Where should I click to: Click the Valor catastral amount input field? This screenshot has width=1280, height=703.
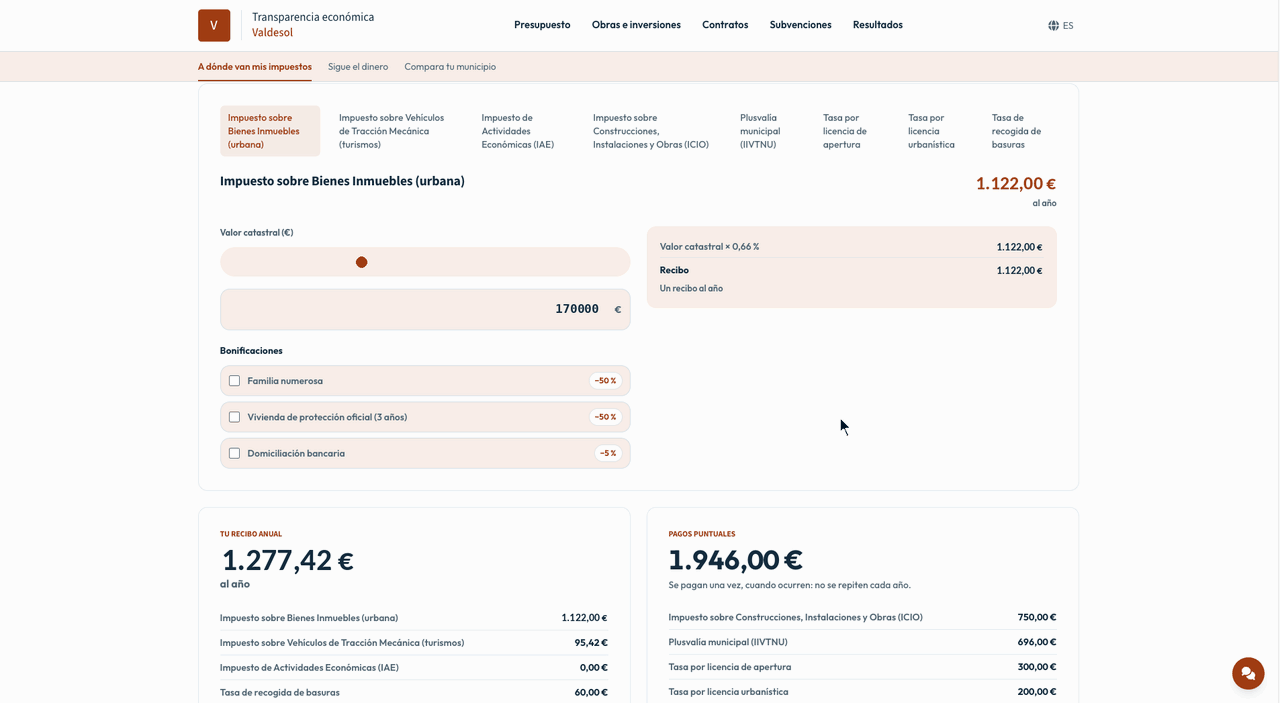click(x=425, y=309)
